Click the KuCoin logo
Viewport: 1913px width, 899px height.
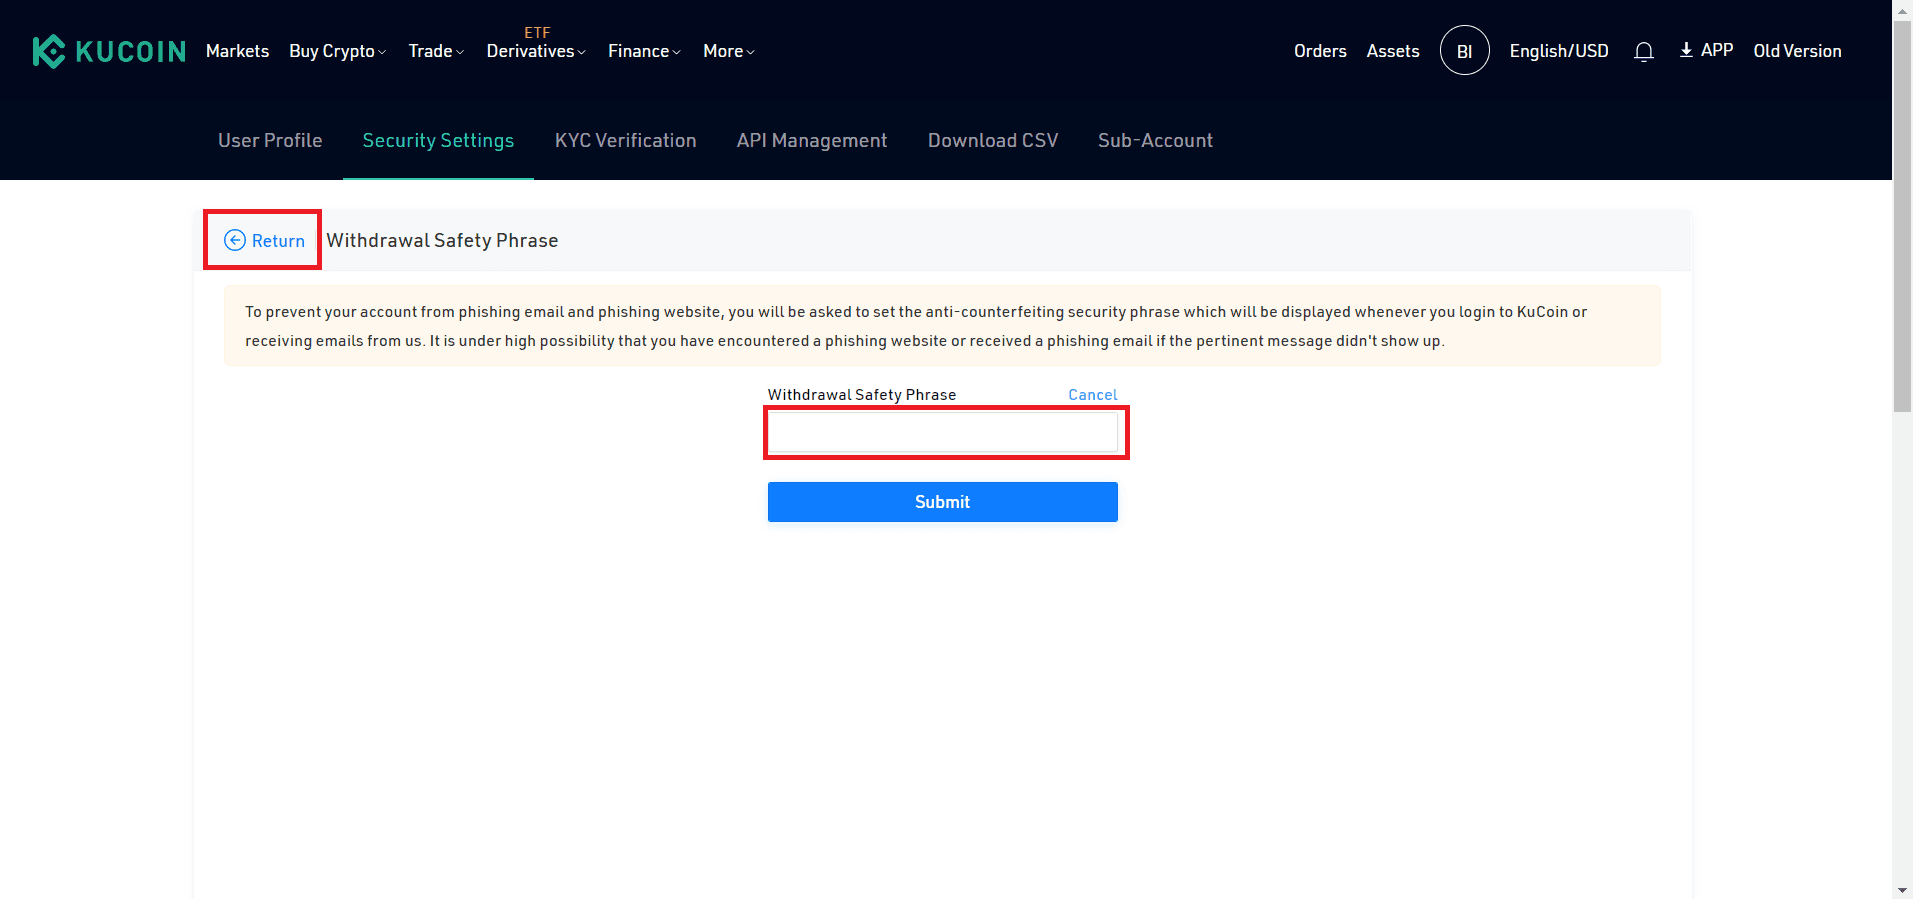(109, 51)
